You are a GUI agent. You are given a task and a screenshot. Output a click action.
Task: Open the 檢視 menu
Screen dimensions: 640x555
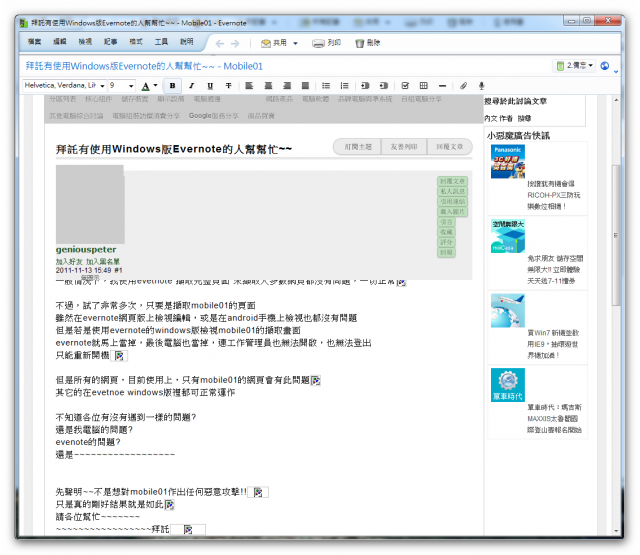[x=85, y=42]
